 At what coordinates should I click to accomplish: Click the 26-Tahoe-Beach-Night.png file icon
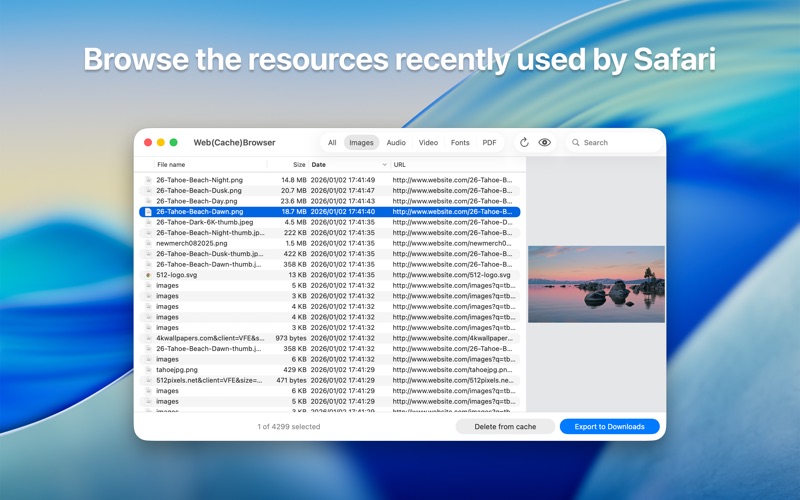148,180
